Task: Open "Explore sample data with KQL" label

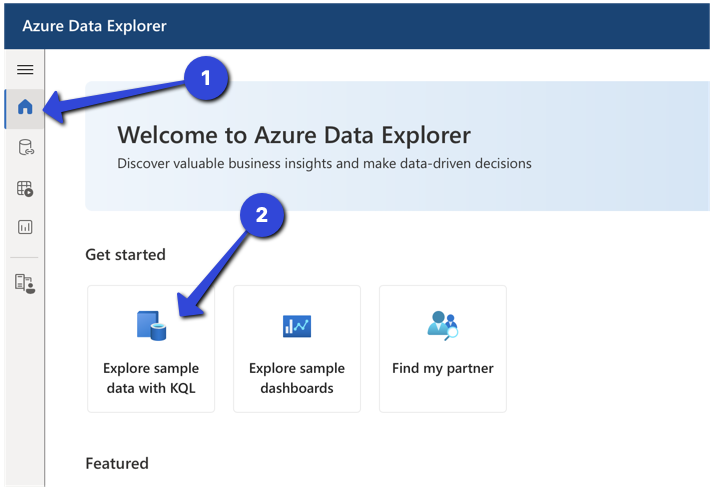Action: 151,378
